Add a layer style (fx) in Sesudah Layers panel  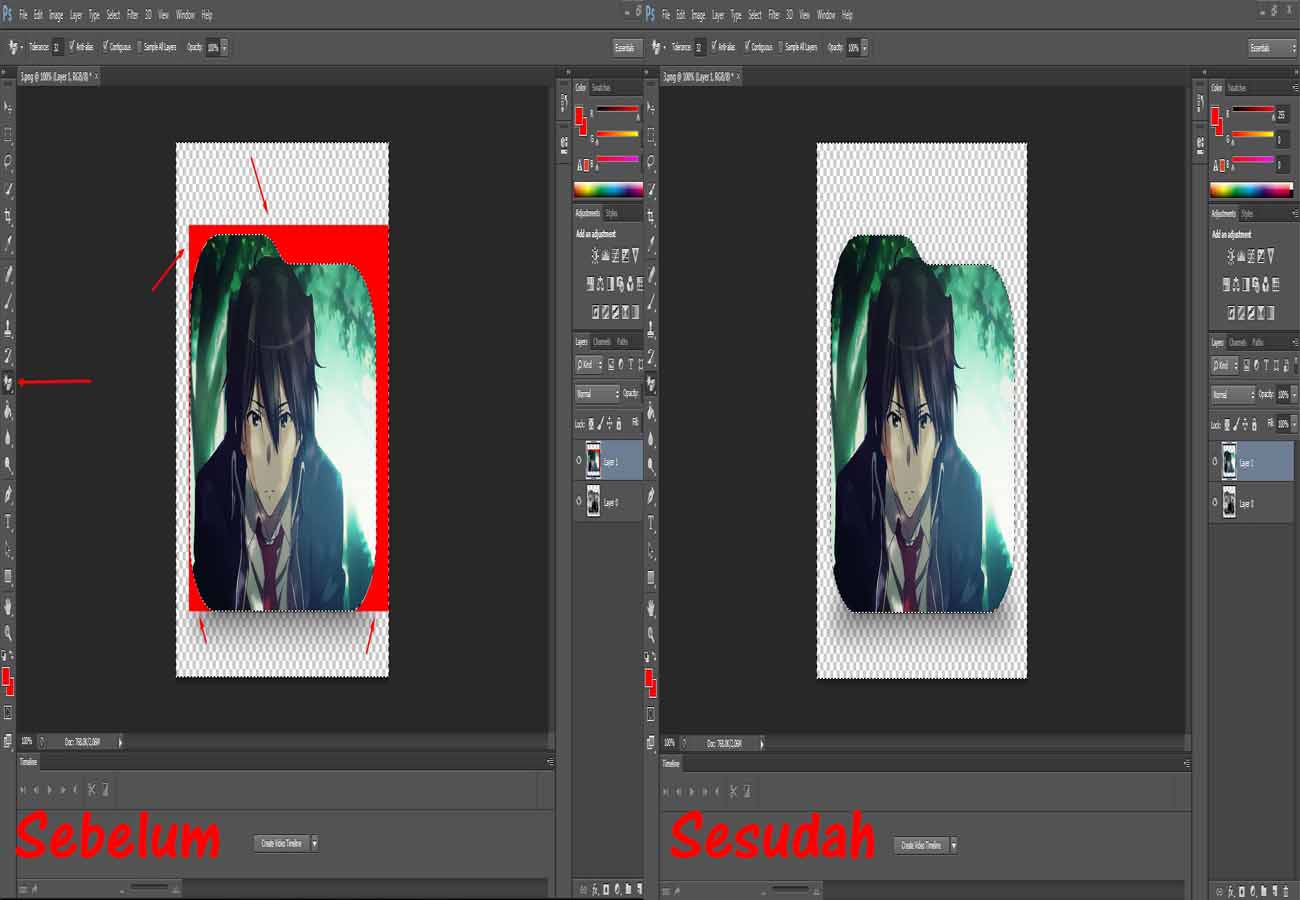coord(1231,889)
